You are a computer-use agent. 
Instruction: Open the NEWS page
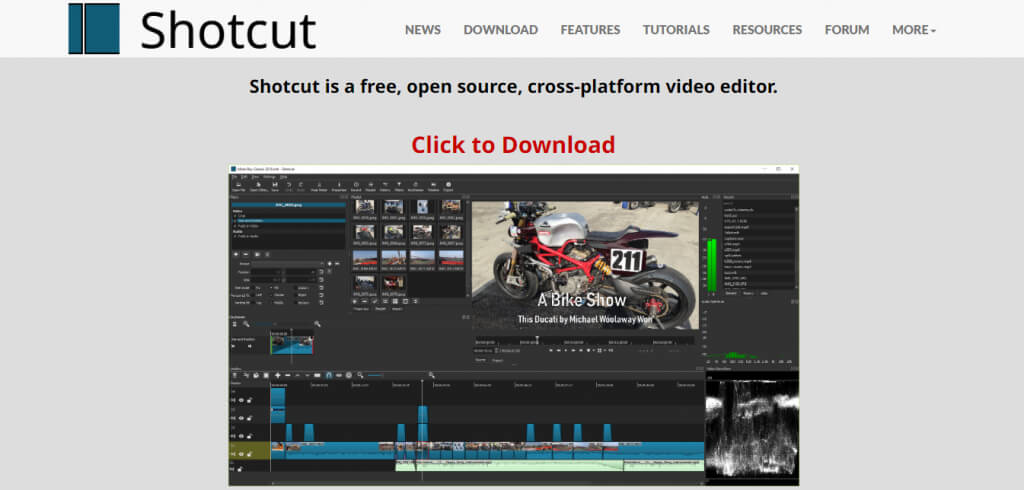click(x=423, y=30)
